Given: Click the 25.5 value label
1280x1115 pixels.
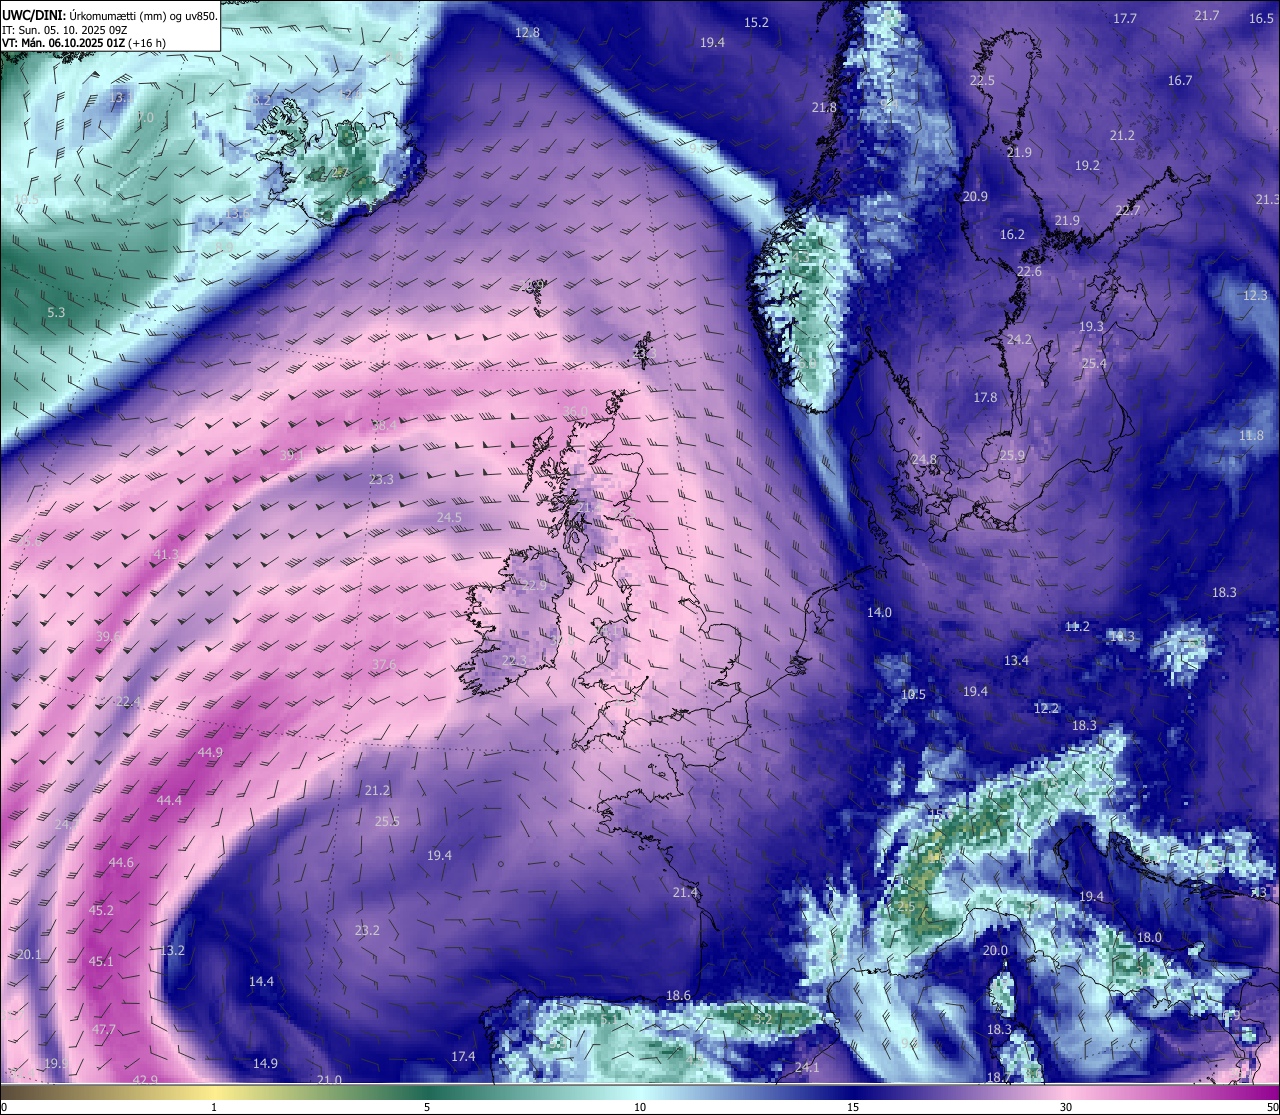Looking at the screenshot, I should click(387, 821).
